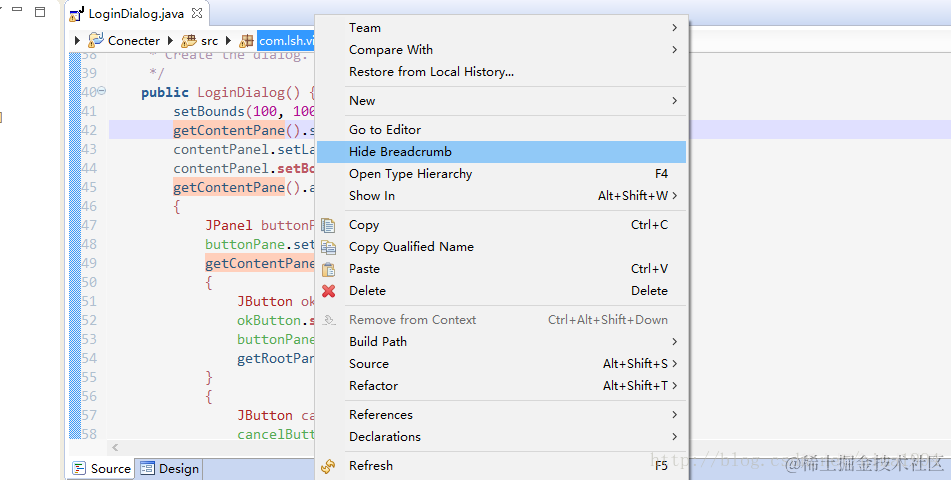Viewport: 951px width, 480px height.
Task: Click the References submenu arrow
Action: (674, 414)
